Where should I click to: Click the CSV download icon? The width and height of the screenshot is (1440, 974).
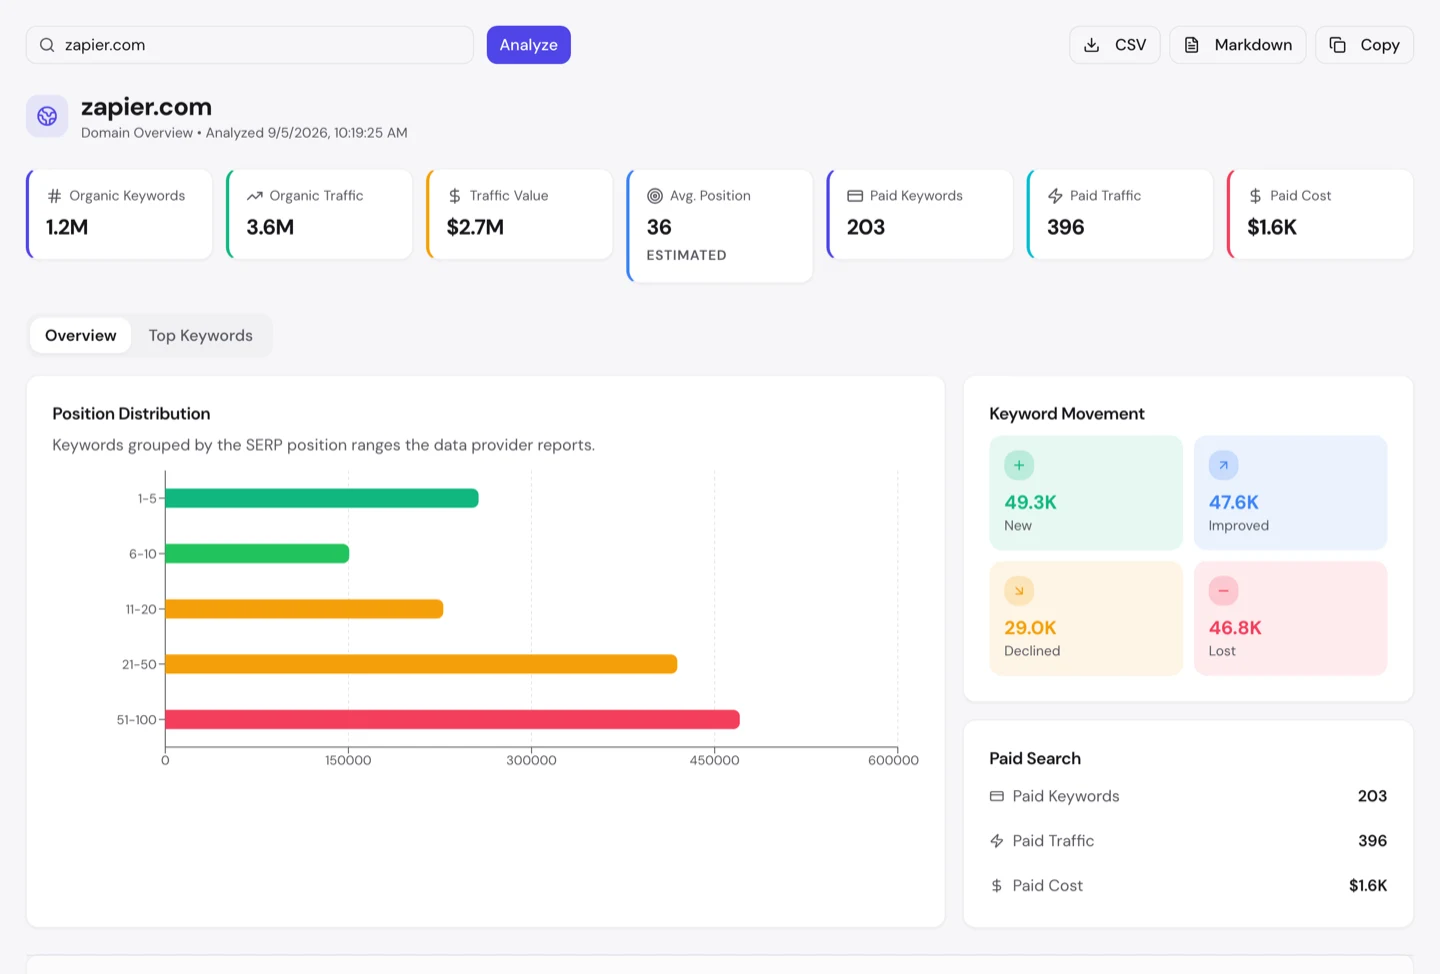point(1092,45)
